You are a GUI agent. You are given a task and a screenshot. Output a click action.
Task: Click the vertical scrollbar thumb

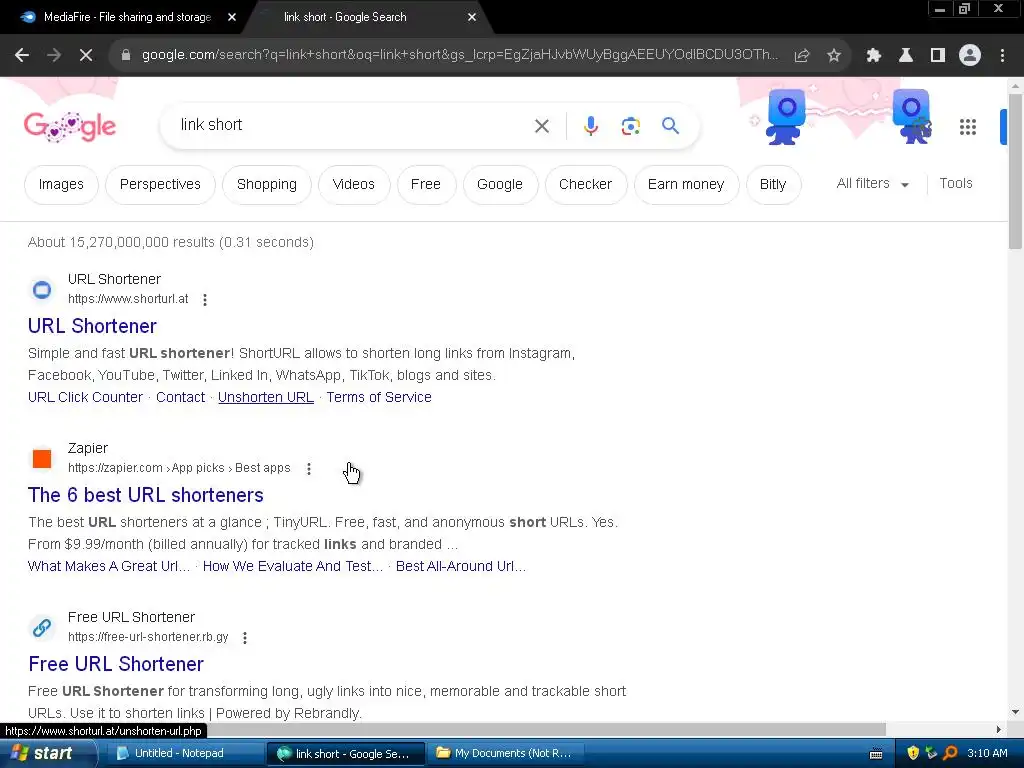(1015, 171)
